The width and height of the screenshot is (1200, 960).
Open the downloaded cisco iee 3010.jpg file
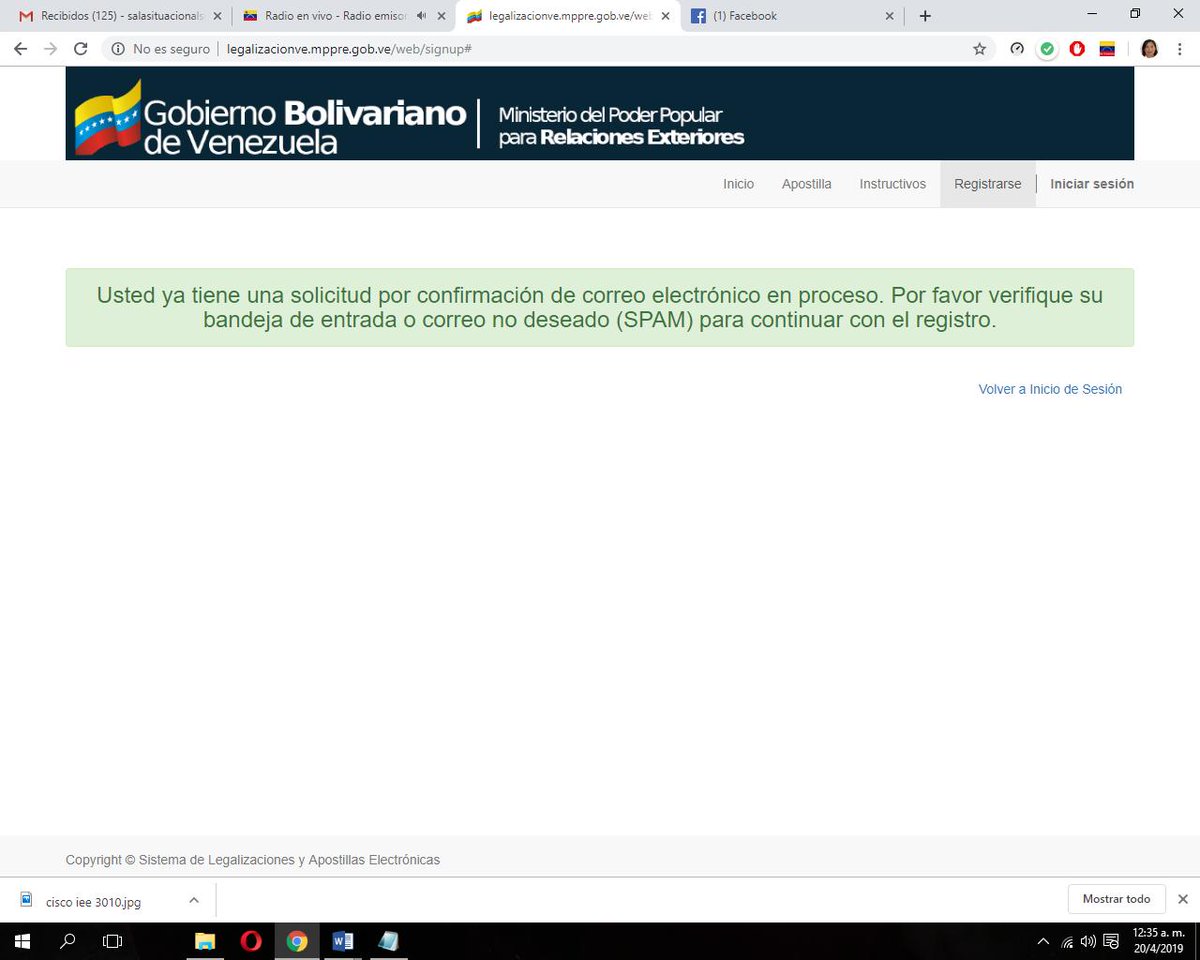(x=93, y=901)
